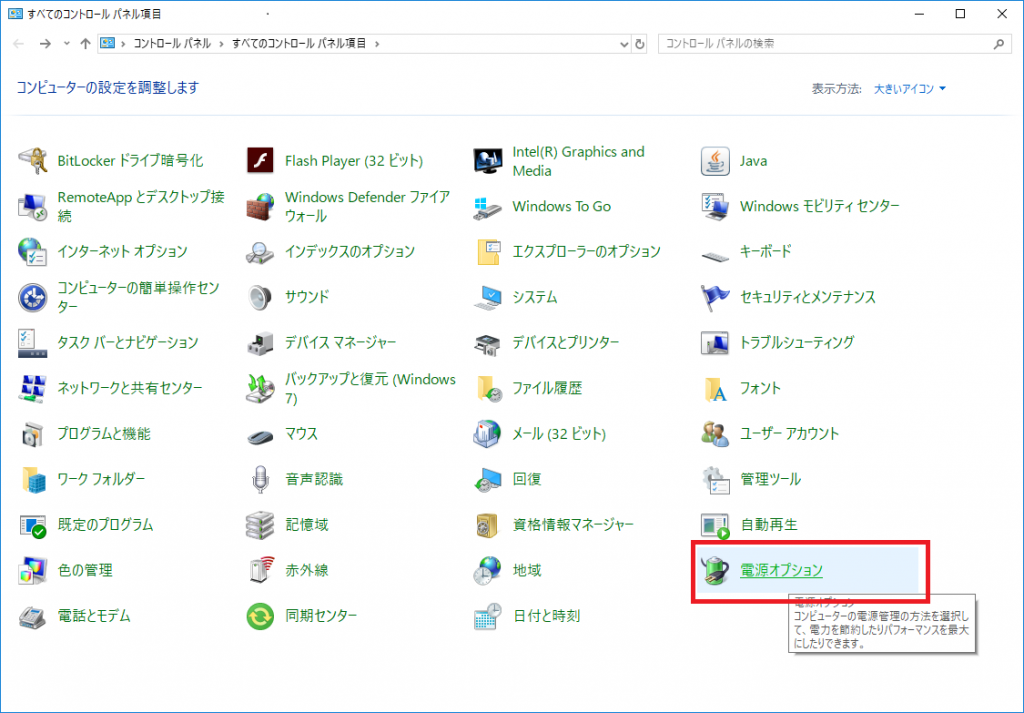The height and width of the screenshot is (713, 1024).
Task: Open the 電話とモデム link
Action: click(x=94, y=616)
